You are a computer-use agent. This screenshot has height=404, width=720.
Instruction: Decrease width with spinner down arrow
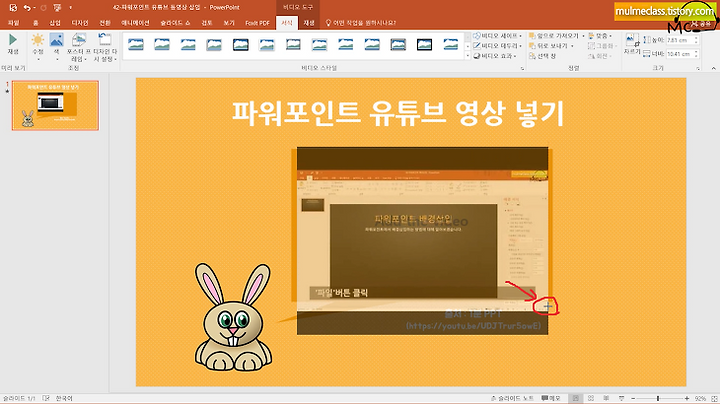[x=696, y=56]
